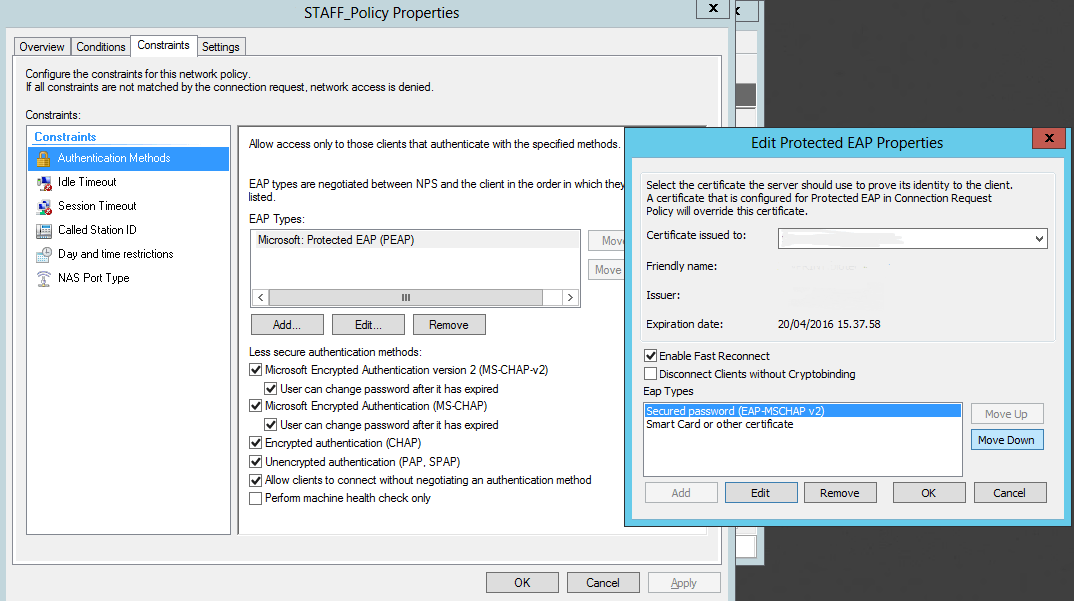The width and height of the screenshot is (1074, 601).
Task: Toggle Microsoft Encrypted Authentication (MS-CHAP) checkbox
Action: [255, 406]
